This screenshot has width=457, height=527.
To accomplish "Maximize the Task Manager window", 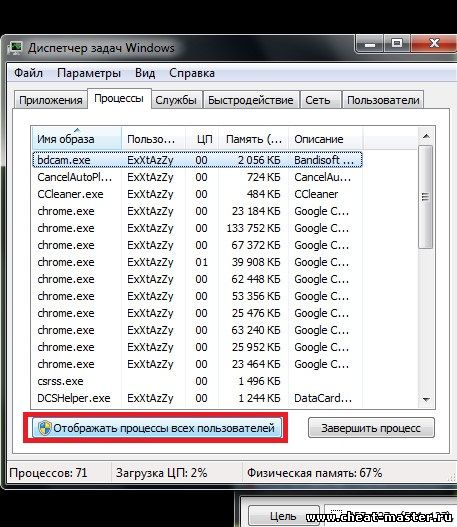I will point(397,44).
